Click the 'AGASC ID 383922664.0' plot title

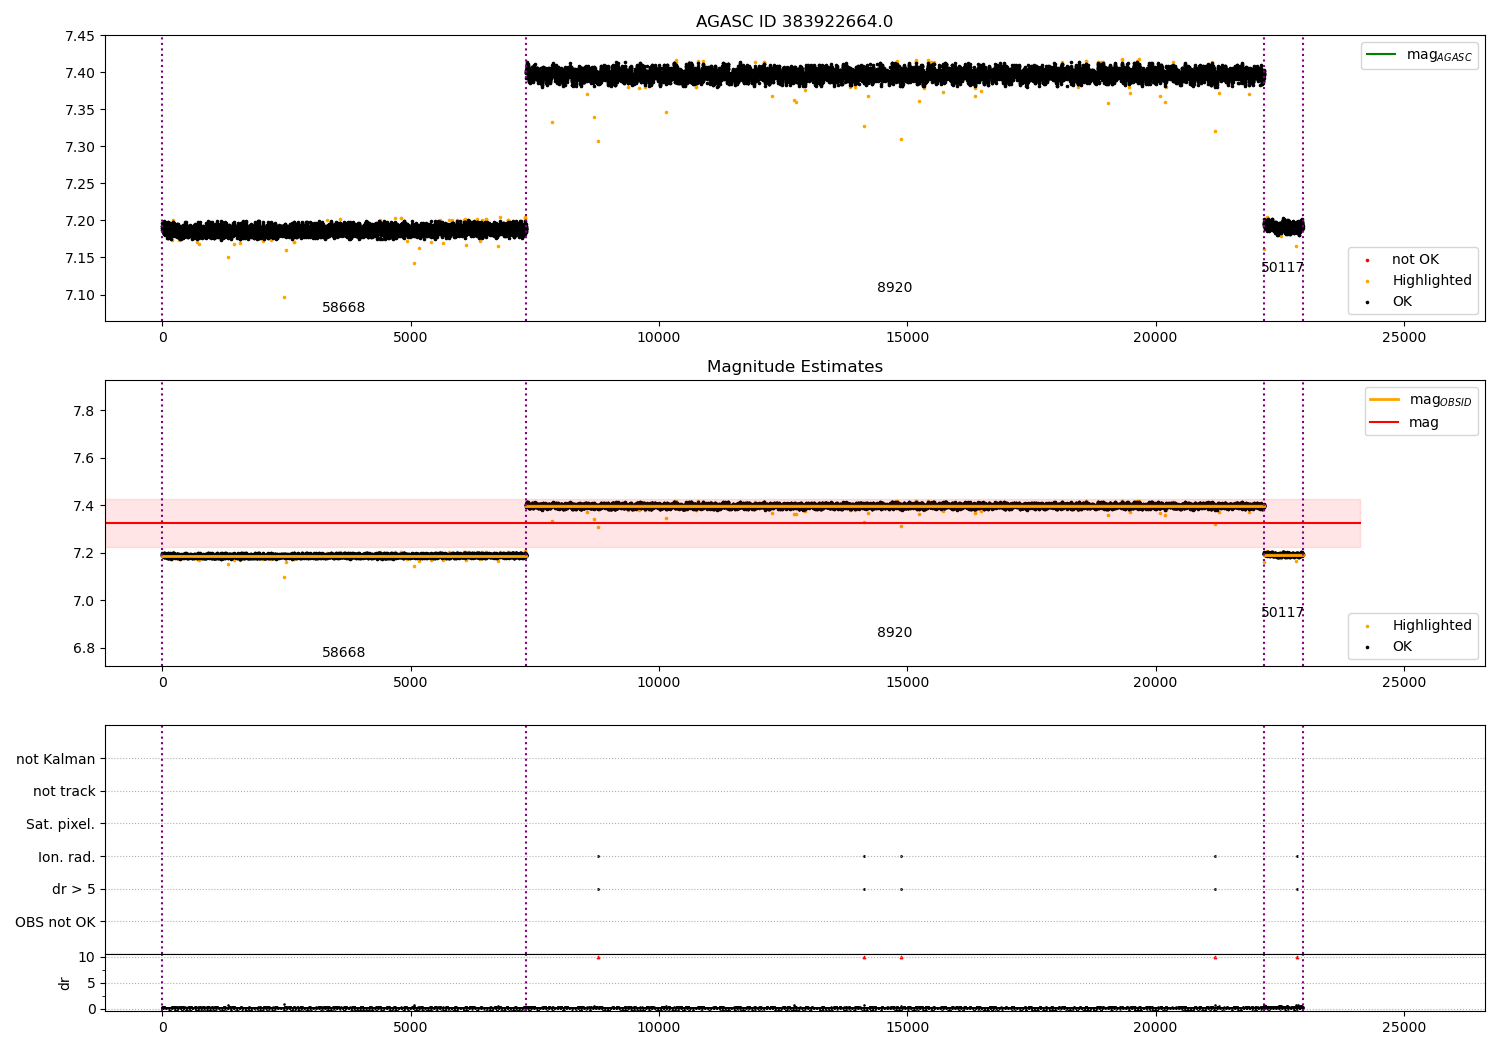click(794, 22)
